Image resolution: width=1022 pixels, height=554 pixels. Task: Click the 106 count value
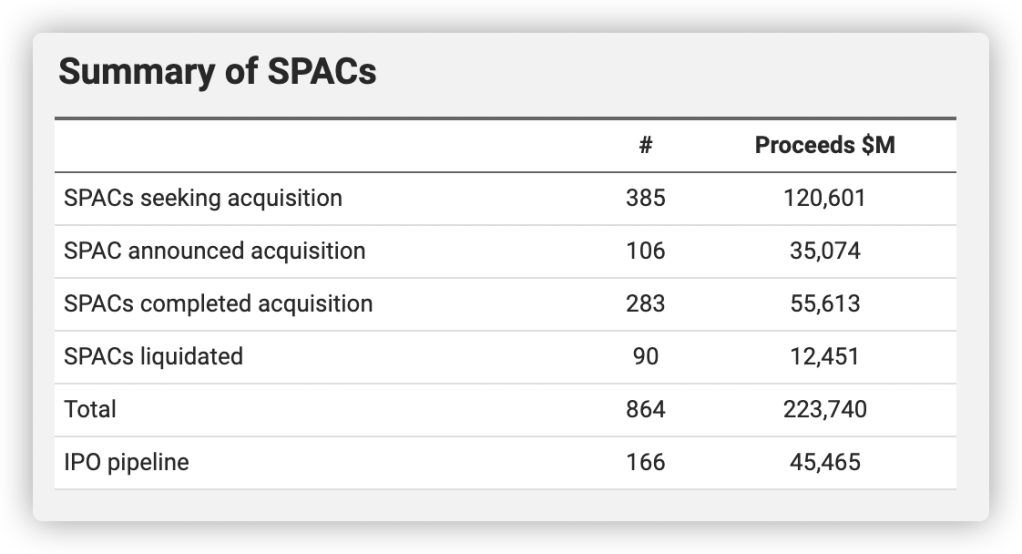[x=645, y=251]
